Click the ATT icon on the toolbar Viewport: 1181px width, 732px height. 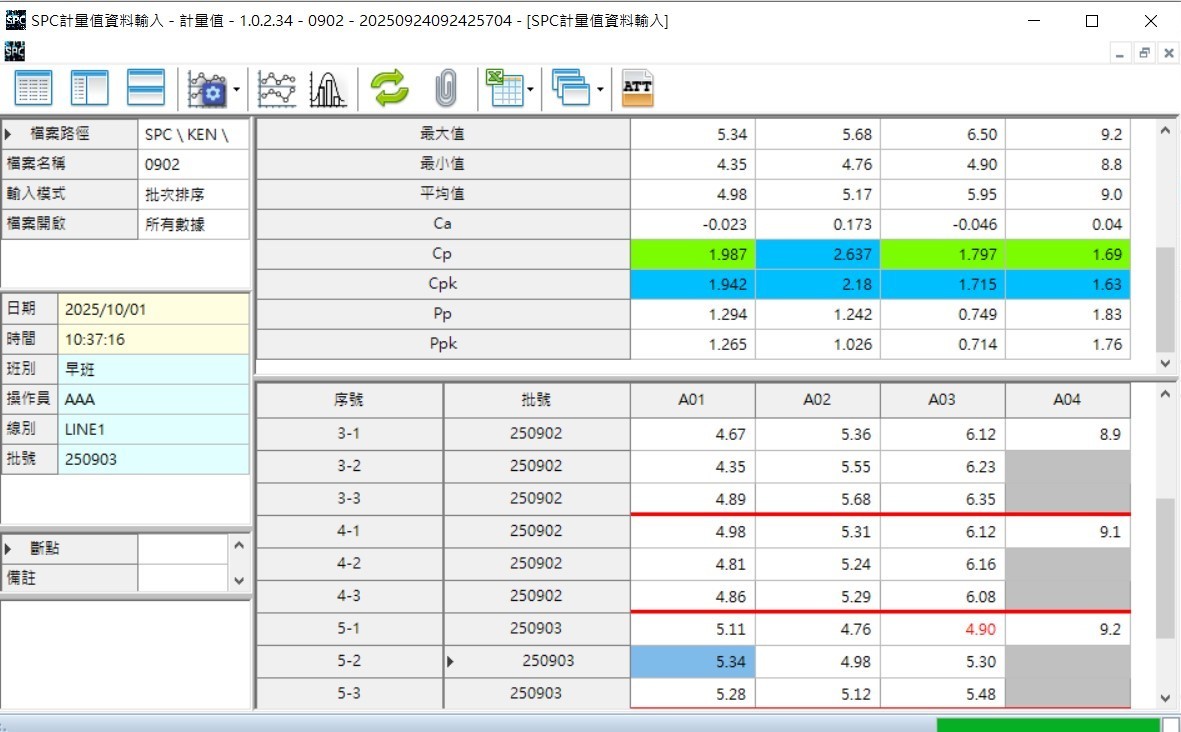pyautogui.click(x=637, y=88)
